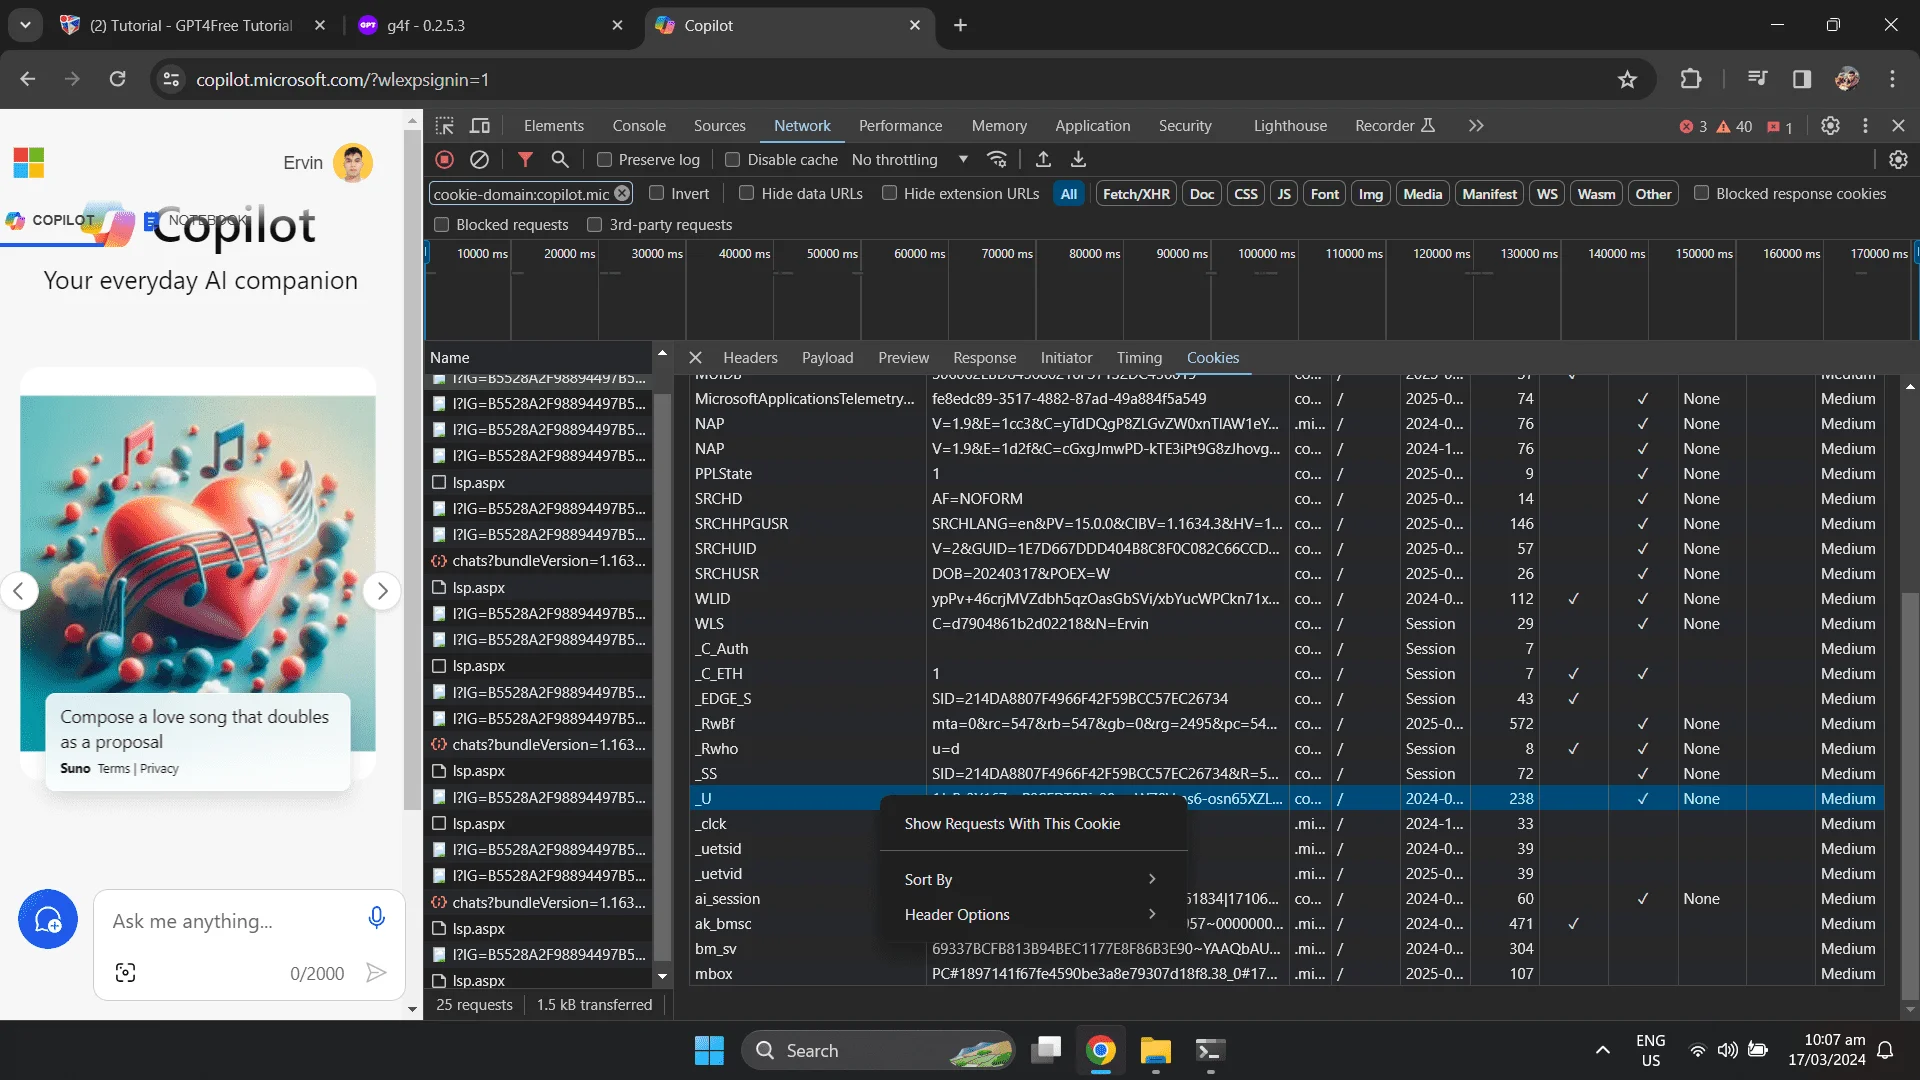Add image via visual search icon

[125, 973]
